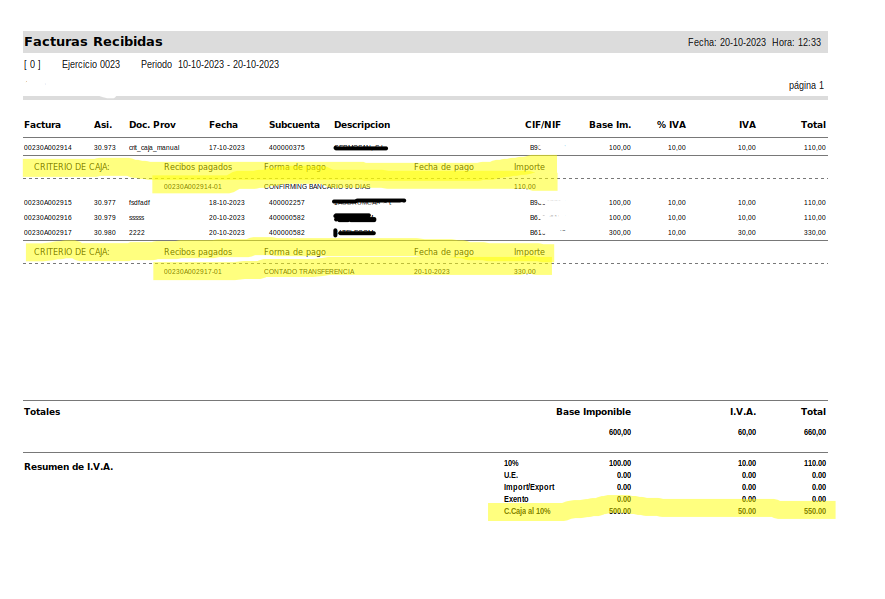
Task: Click the 'página 1' page indicator
Action: pyautogui.click(x=806, y=85)
